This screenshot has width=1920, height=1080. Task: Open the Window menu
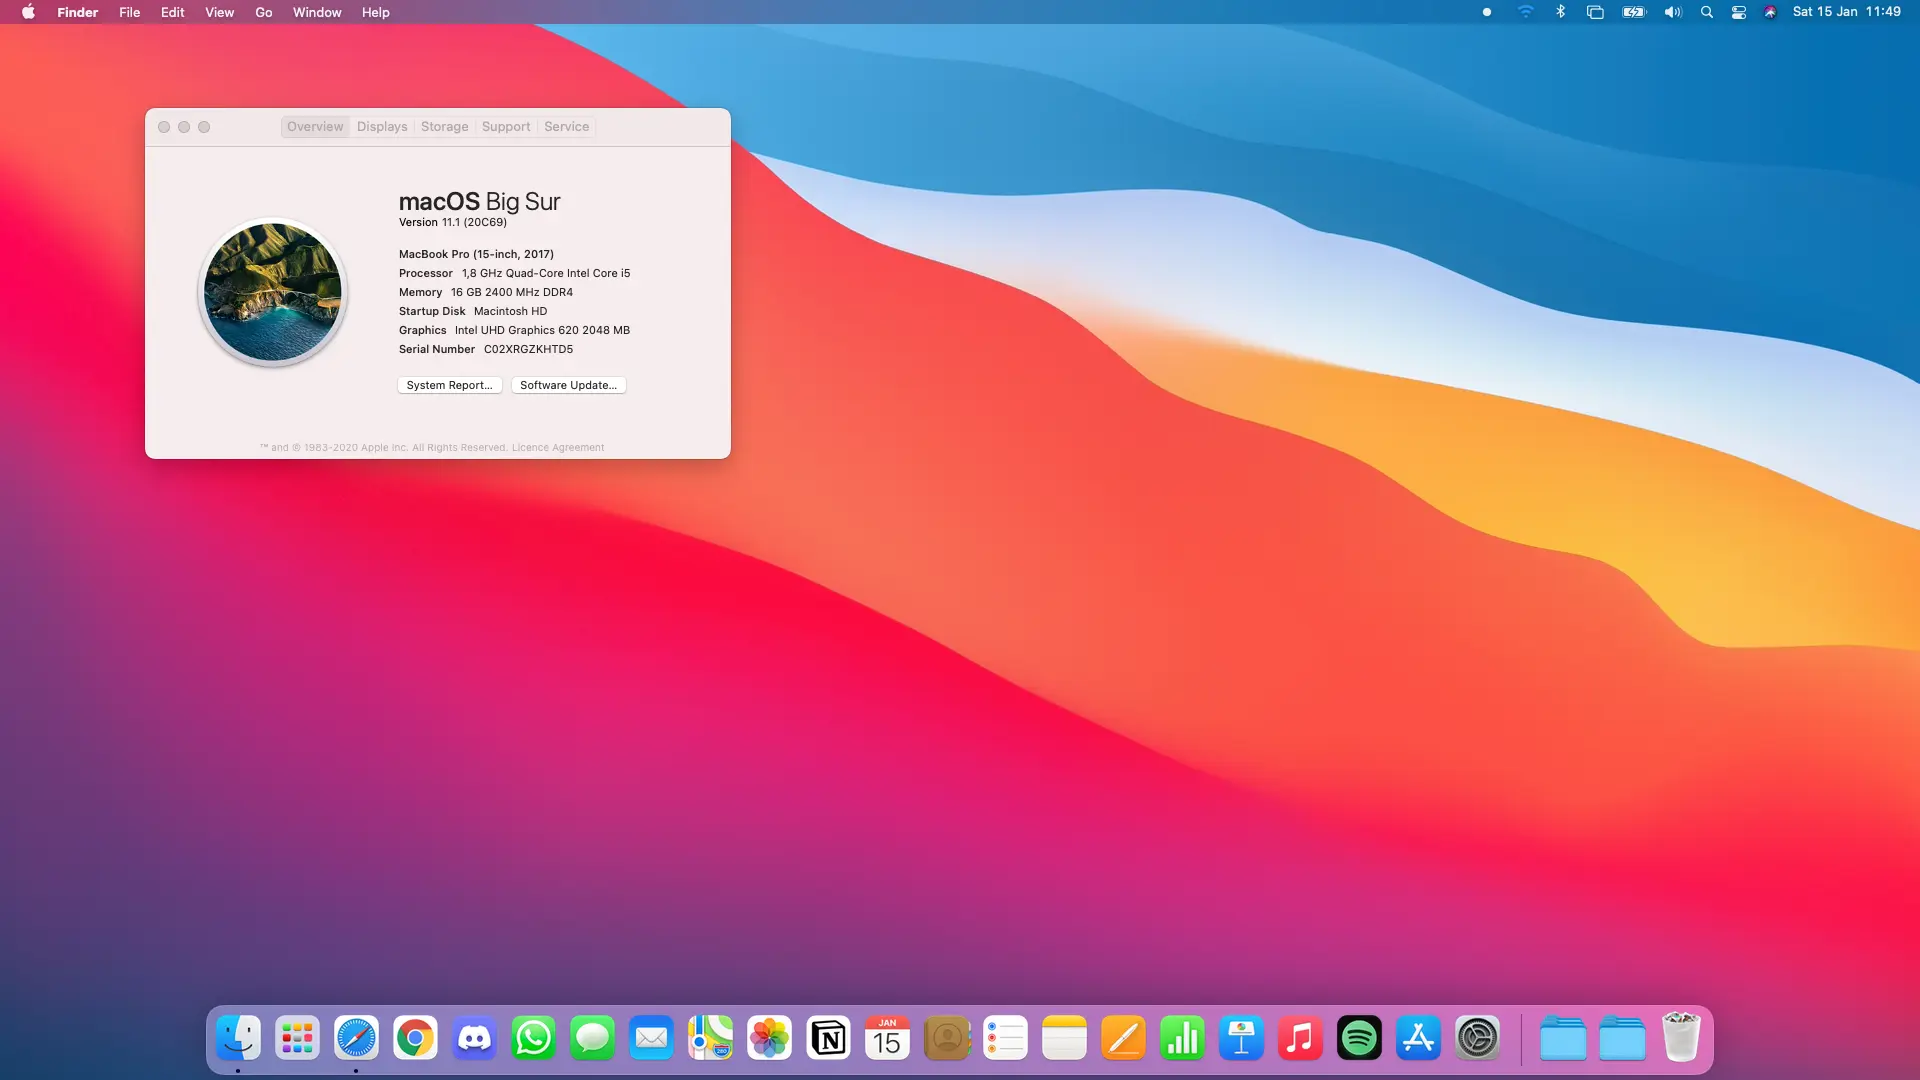(317, 12)
